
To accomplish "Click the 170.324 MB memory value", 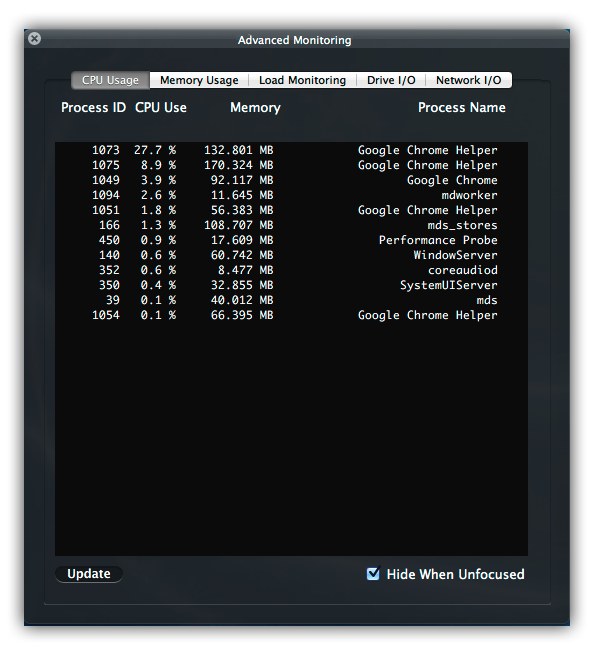I will 238,165.
